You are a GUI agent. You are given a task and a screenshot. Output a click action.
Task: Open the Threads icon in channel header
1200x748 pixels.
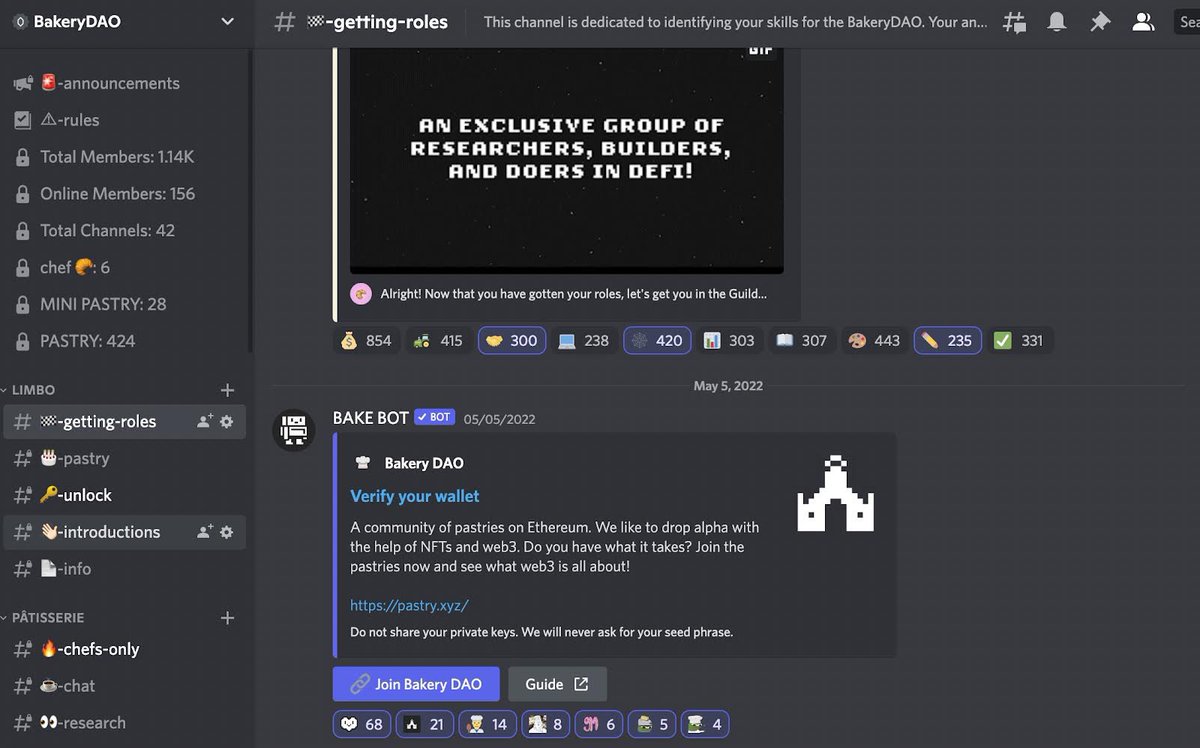(1014, 21)
